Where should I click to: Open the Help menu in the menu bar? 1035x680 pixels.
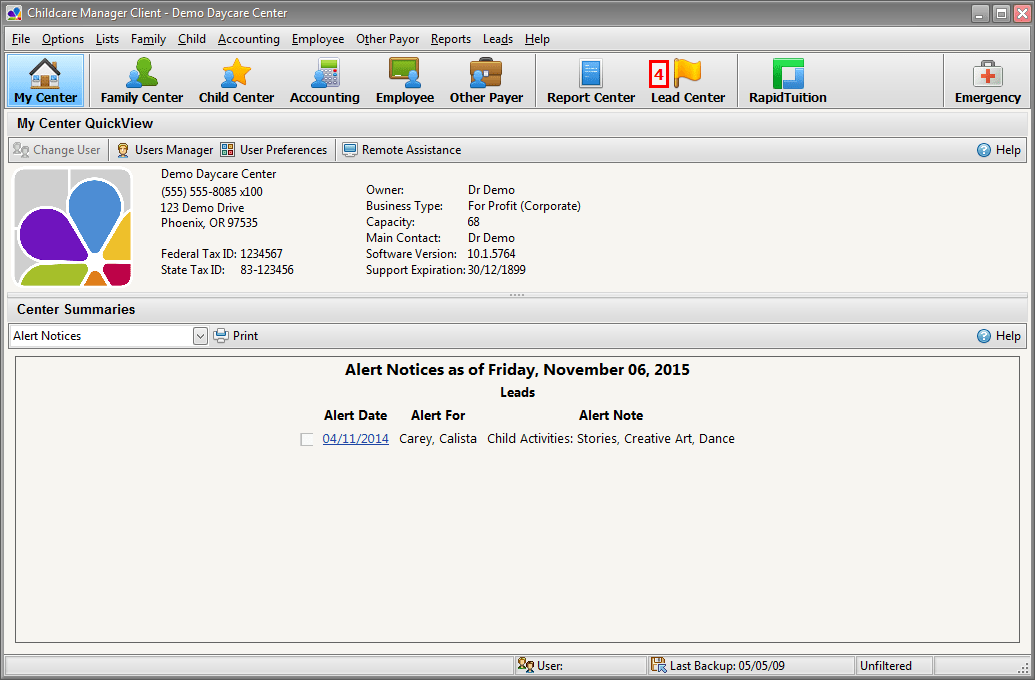(537, 39)
